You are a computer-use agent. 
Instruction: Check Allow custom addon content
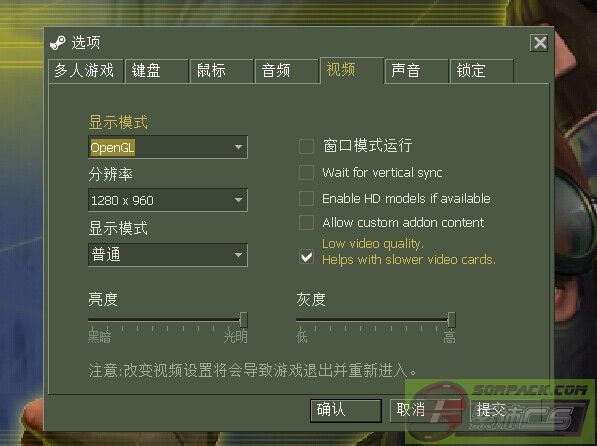[306, 223]
